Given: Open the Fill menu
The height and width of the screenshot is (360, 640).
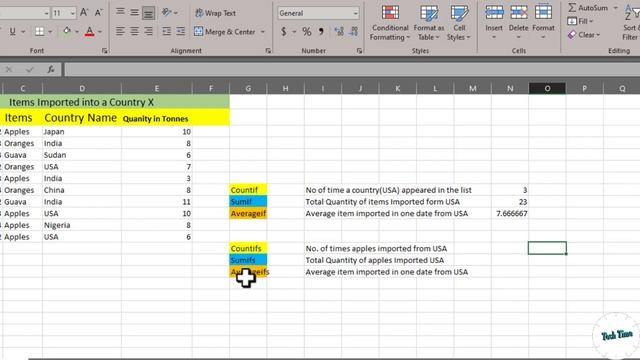Looking at the screenshot, I should [580, 21].
